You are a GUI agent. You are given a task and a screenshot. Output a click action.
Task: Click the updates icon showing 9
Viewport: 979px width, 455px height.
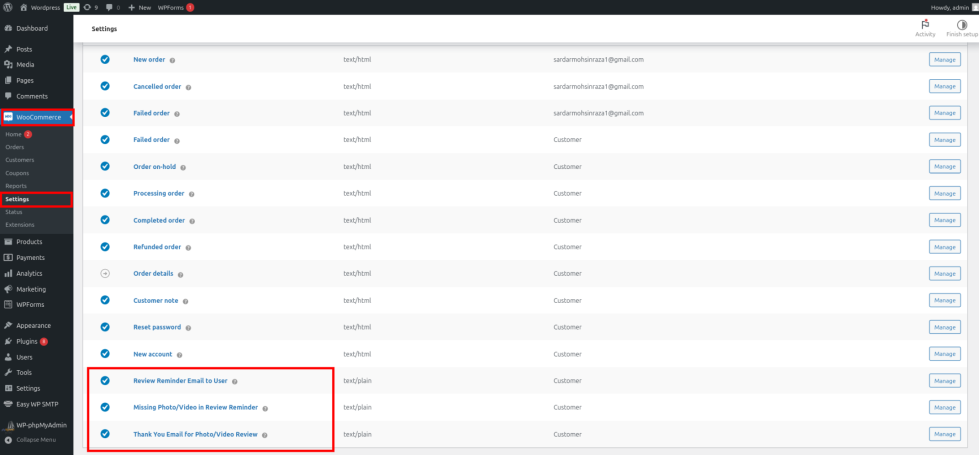point(91,7)
